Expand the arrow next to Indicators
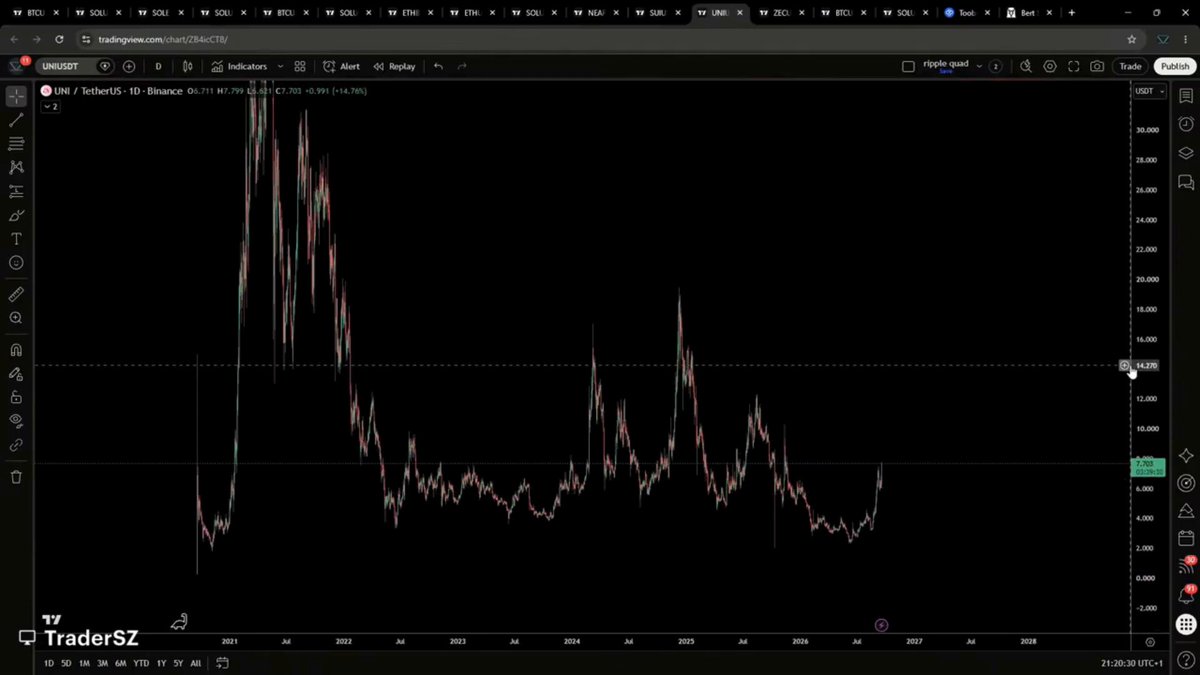The width and height of the screenshot is (1200, 675). (280, 67)
